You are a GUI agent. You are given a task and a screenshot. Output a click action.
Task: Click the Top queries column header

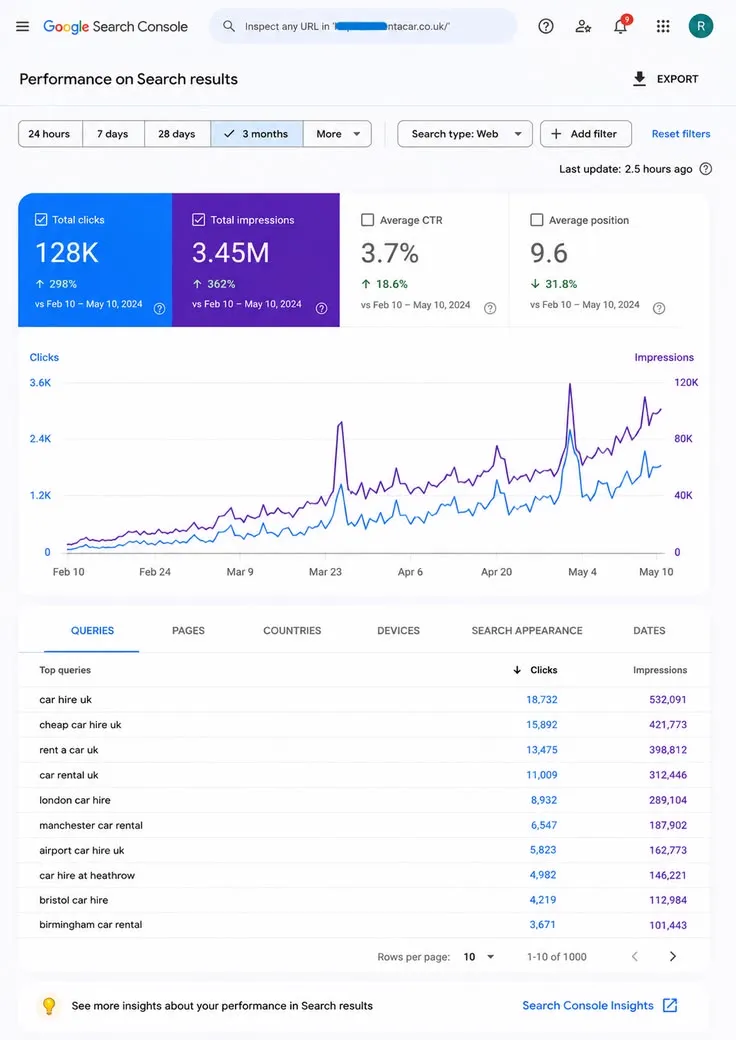tap(65, 670)
